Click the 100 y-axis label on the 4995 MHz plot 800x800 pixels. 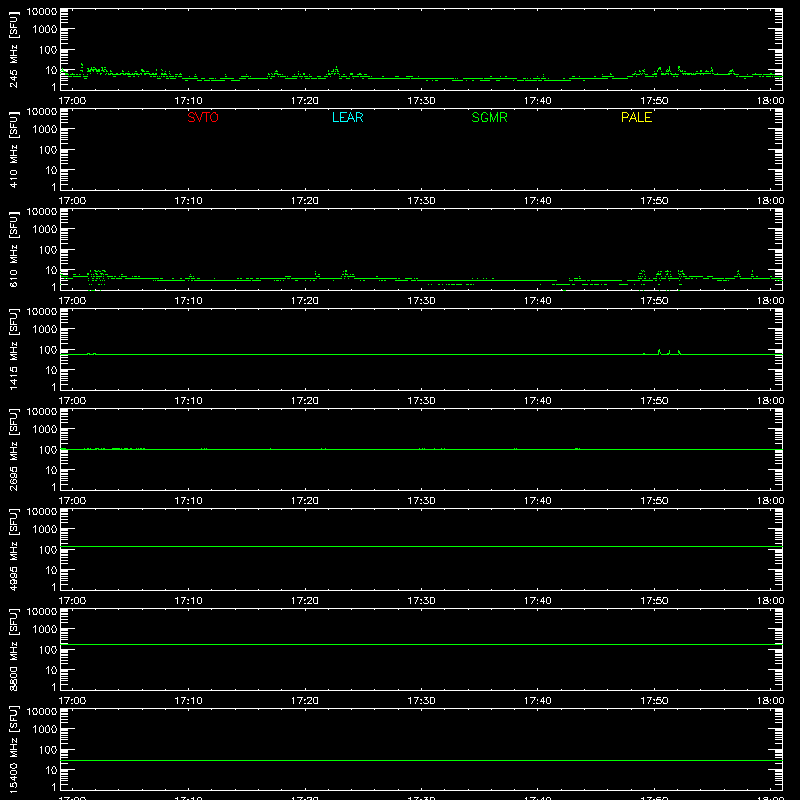pyautogui.click(x=48, y=550)
